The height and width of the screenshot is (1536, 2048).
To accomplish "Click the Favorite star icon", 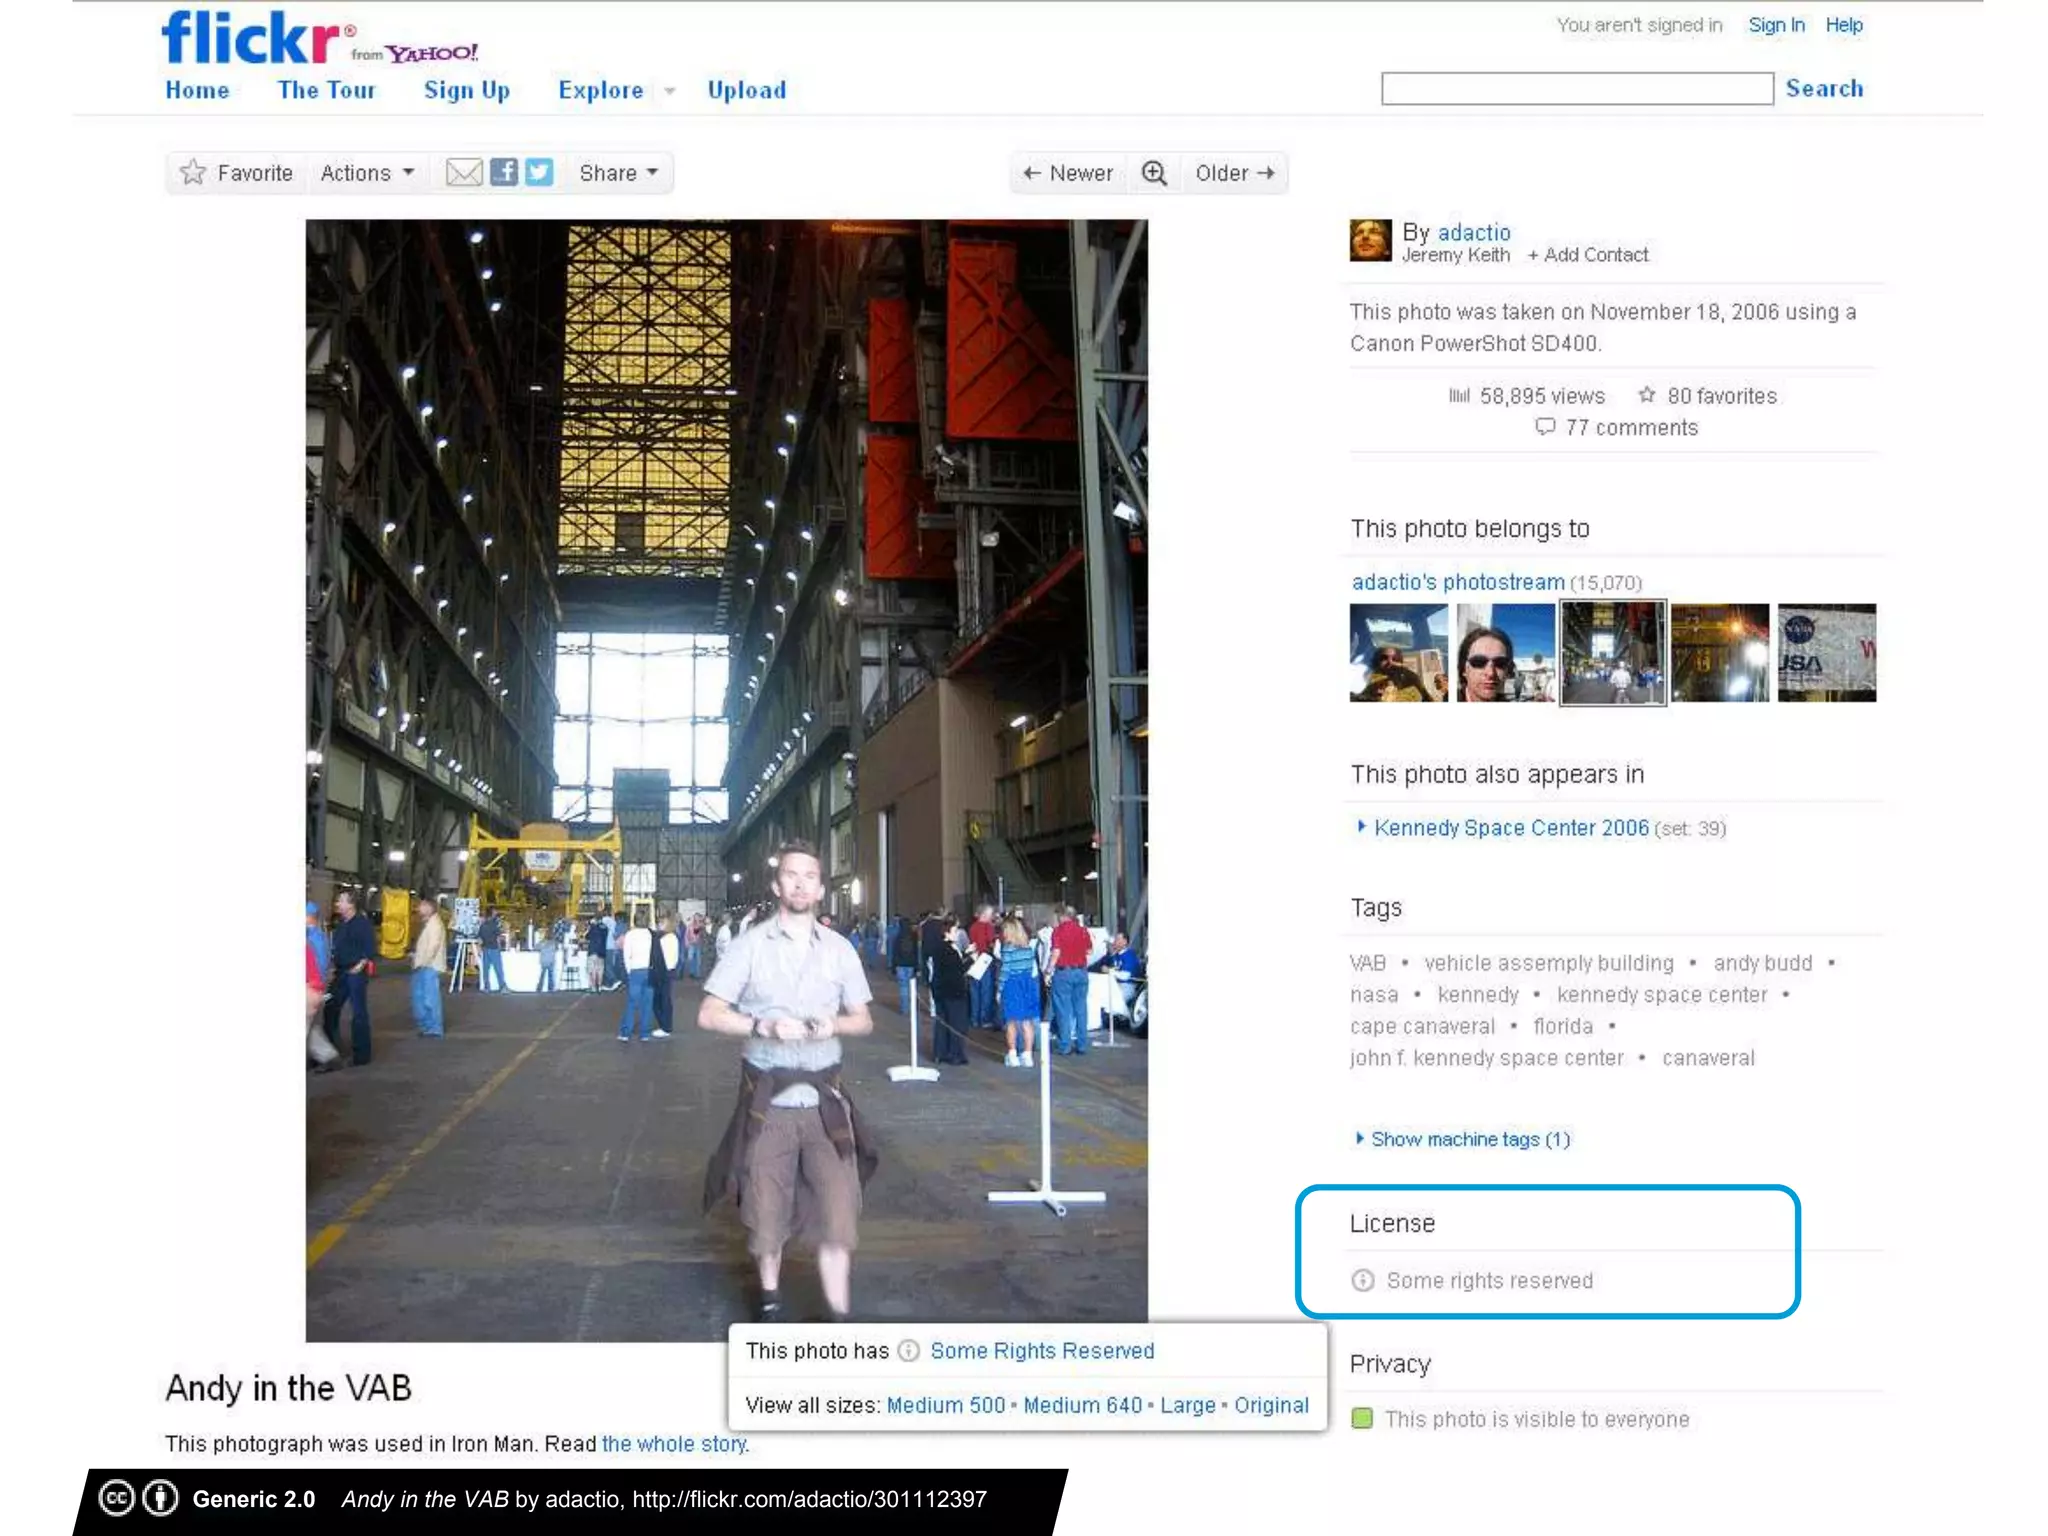I will click(193, 173).
